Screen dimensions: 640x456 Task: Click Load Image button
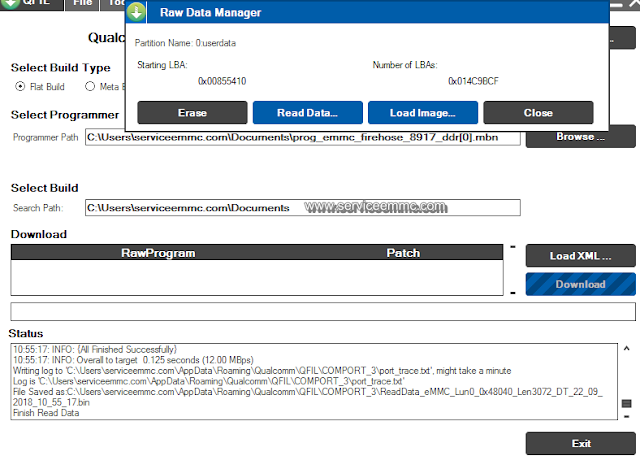coord(423,113)
